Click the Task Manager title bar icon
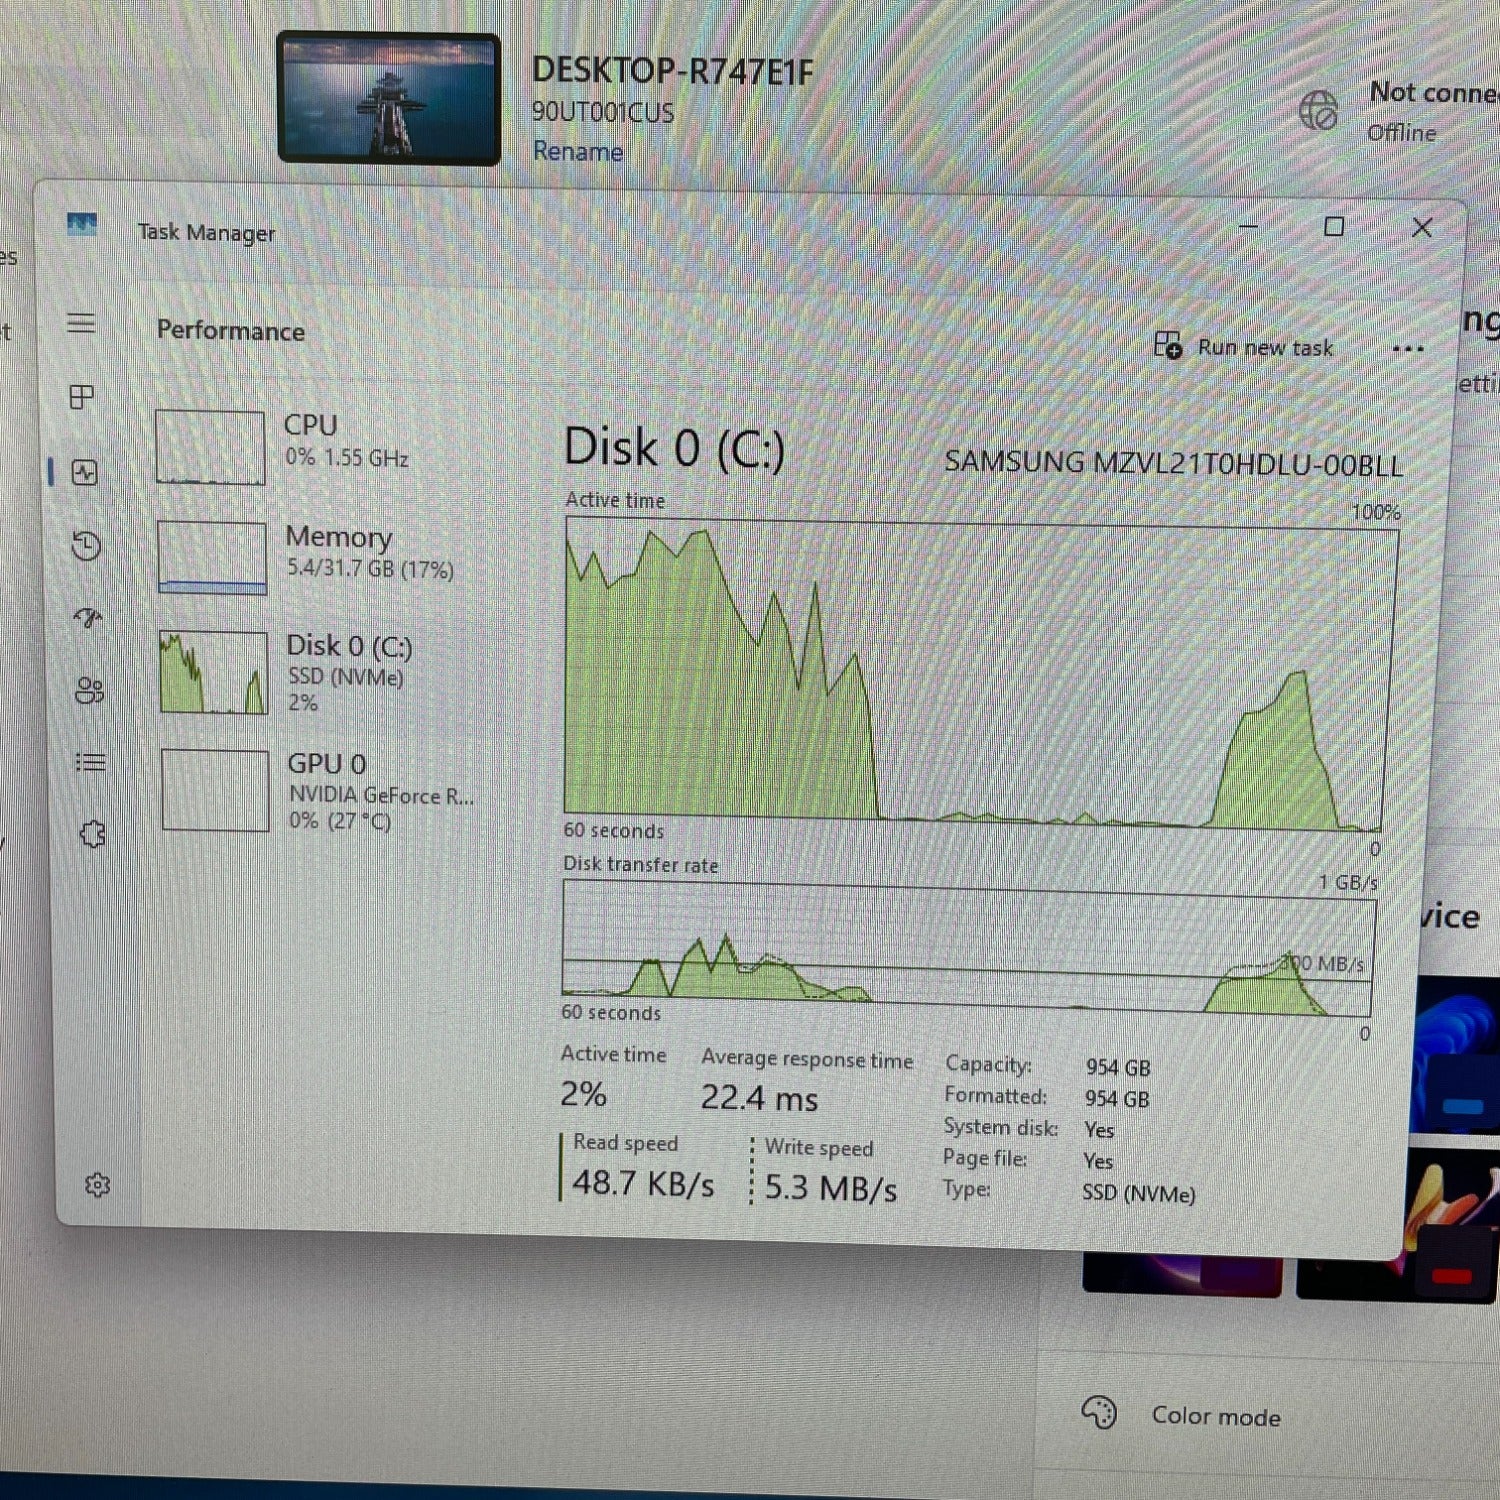Screen dimensions: 1500x1500 (82, 224)
